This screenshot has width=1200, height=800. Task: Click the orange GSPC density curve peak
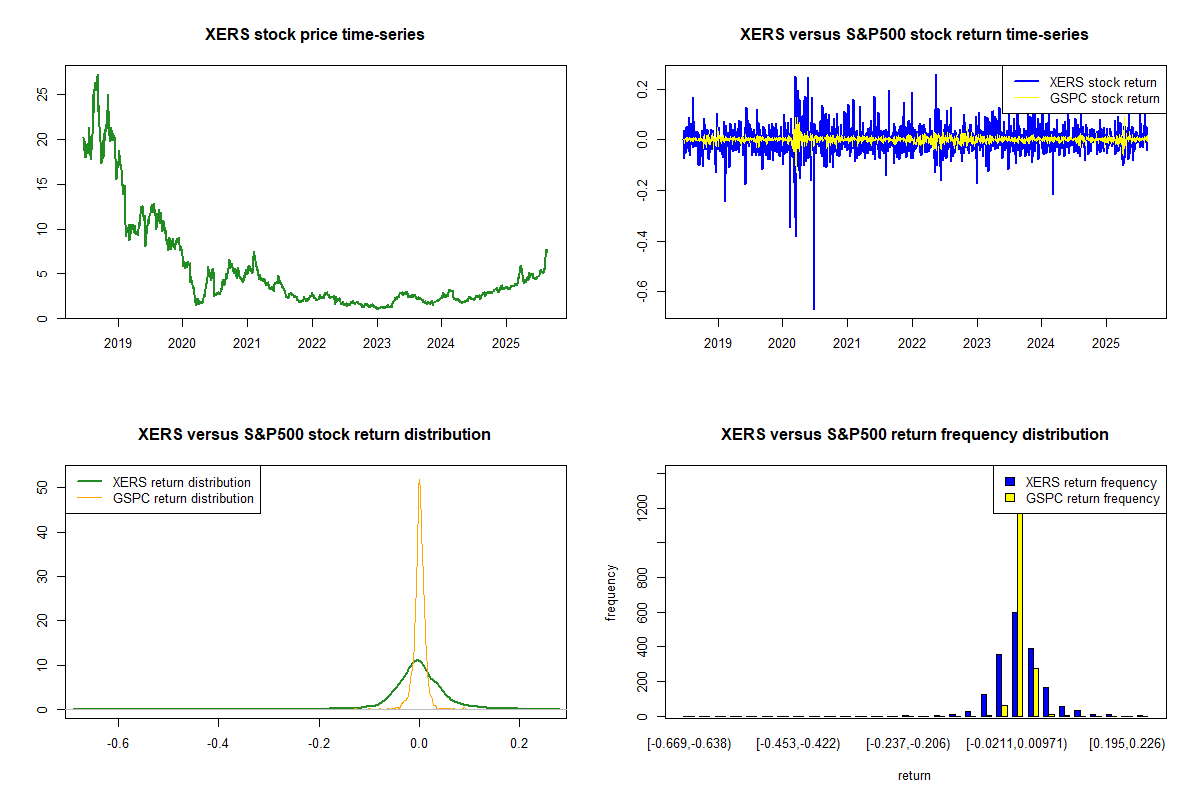419,483
